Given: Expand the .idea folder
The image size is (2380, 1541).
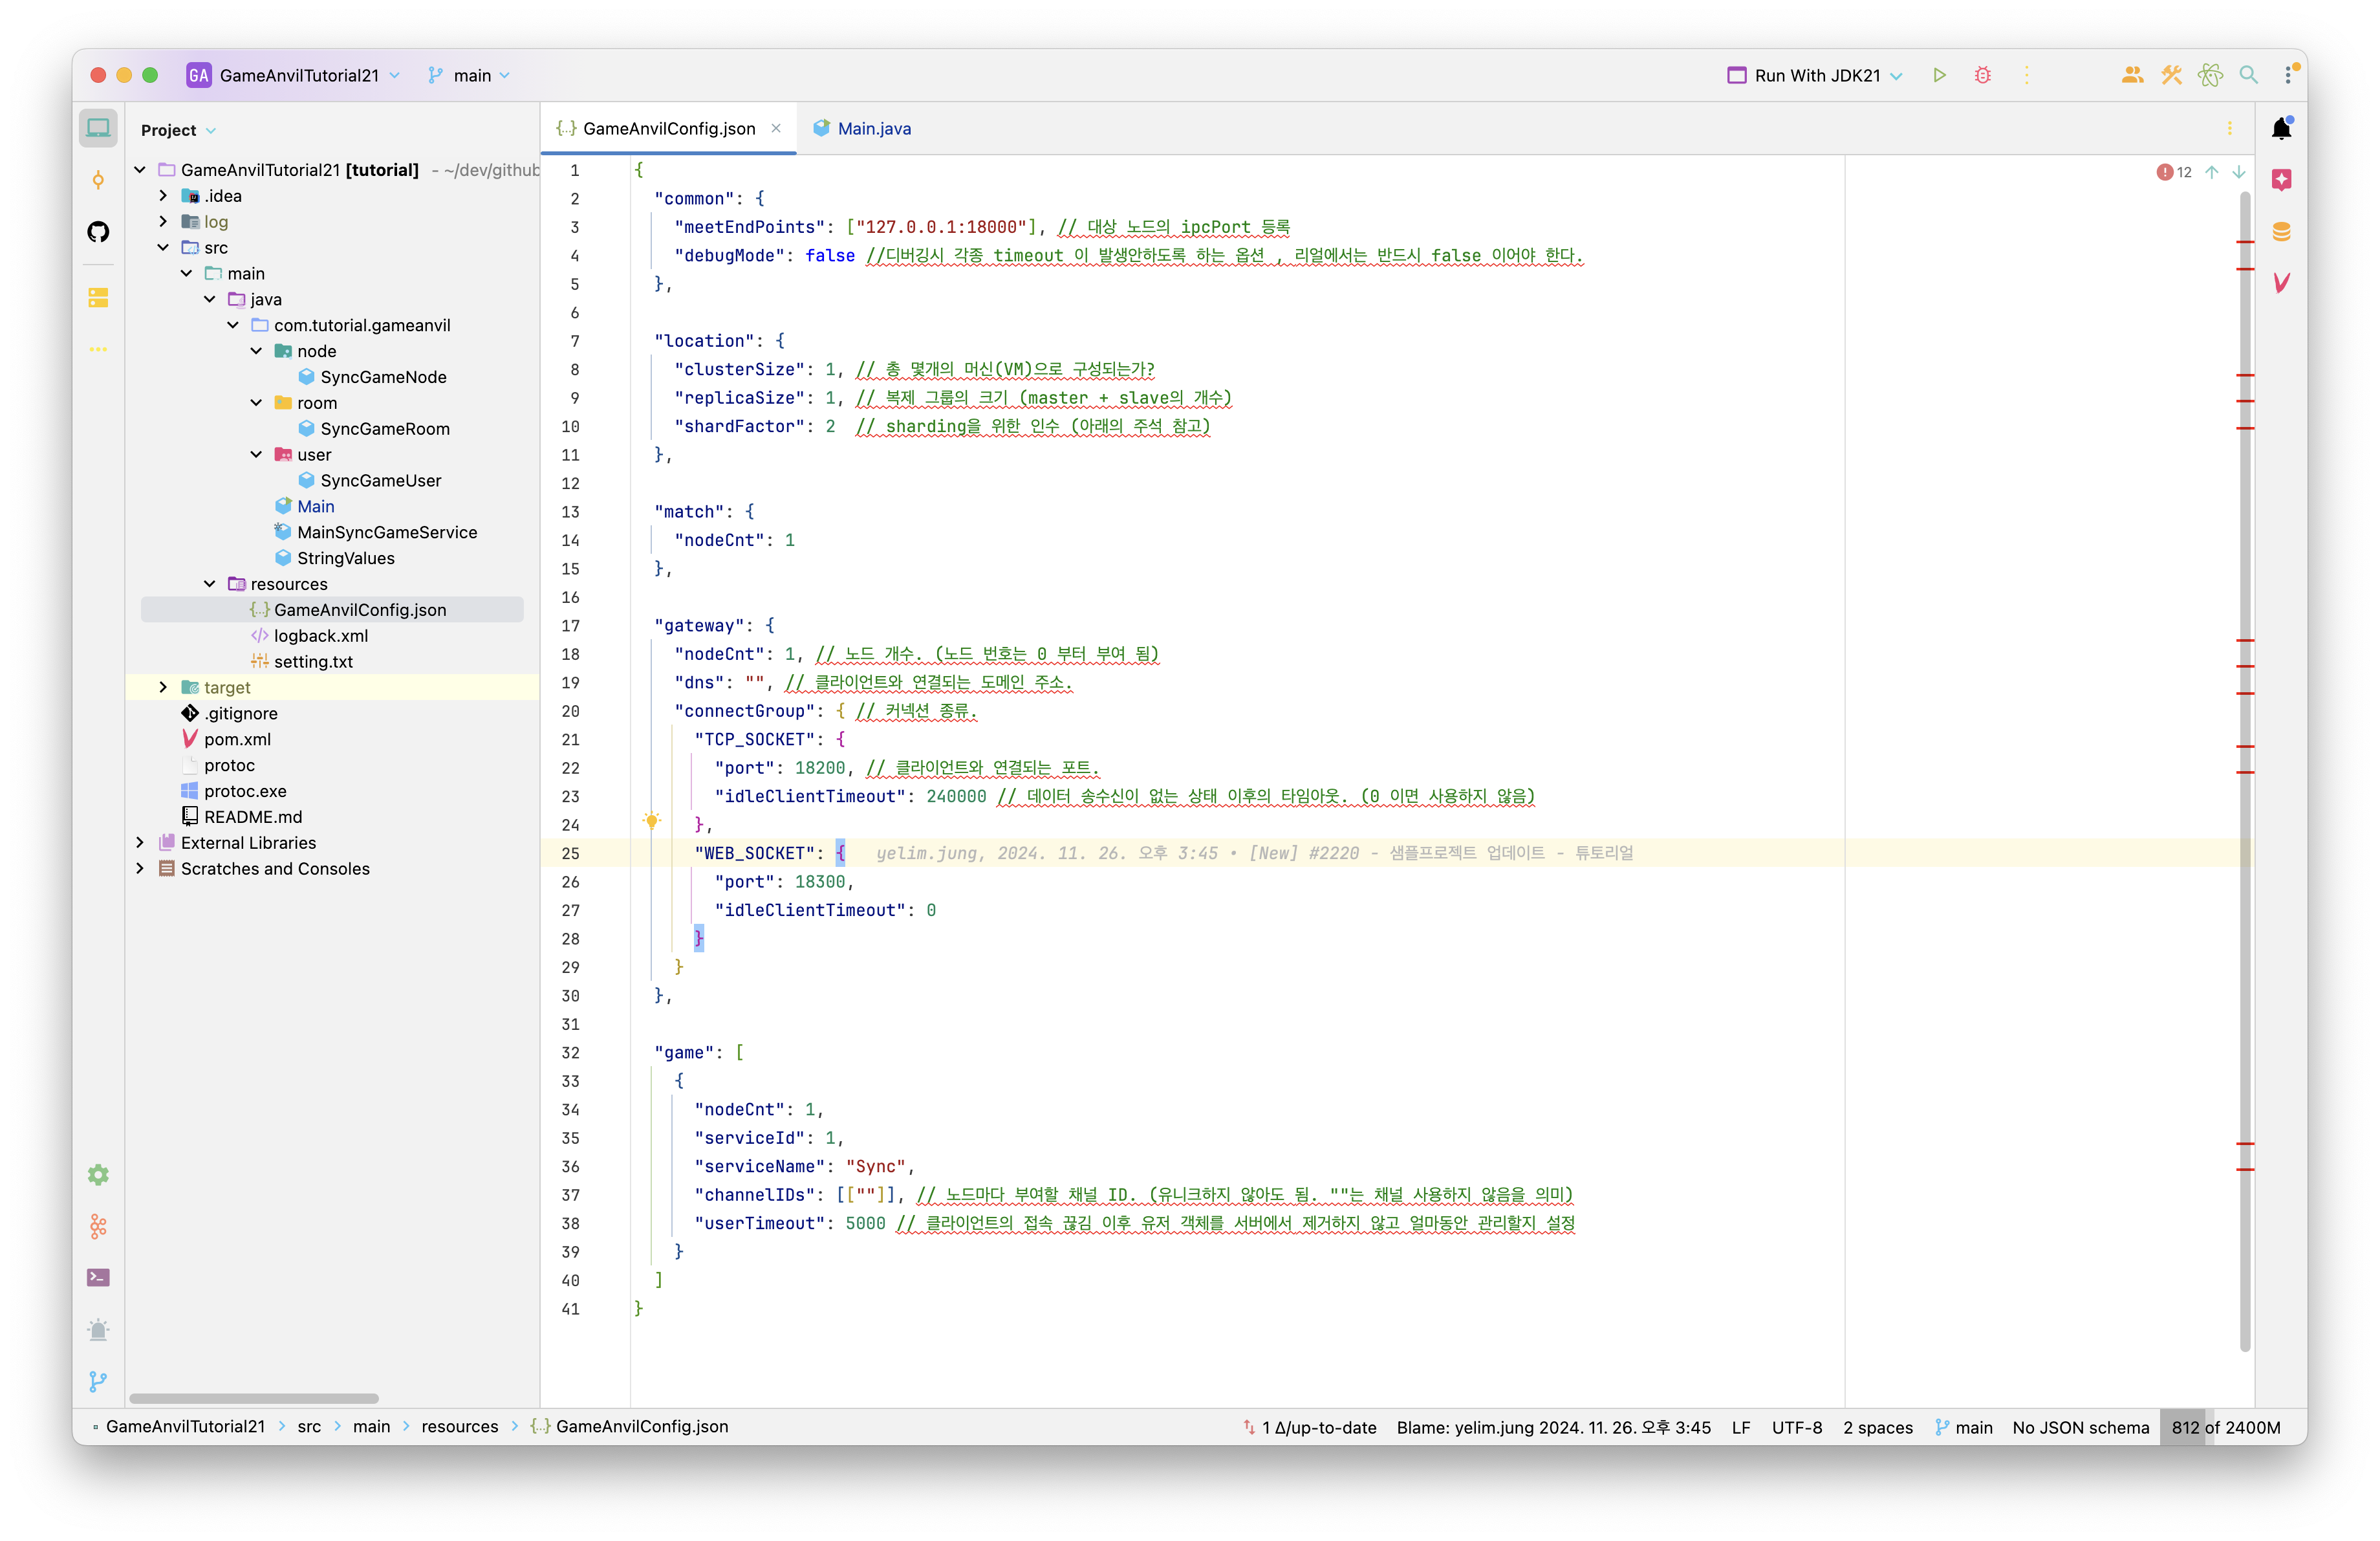Looking at the screenshot, I should click(163, 196).
